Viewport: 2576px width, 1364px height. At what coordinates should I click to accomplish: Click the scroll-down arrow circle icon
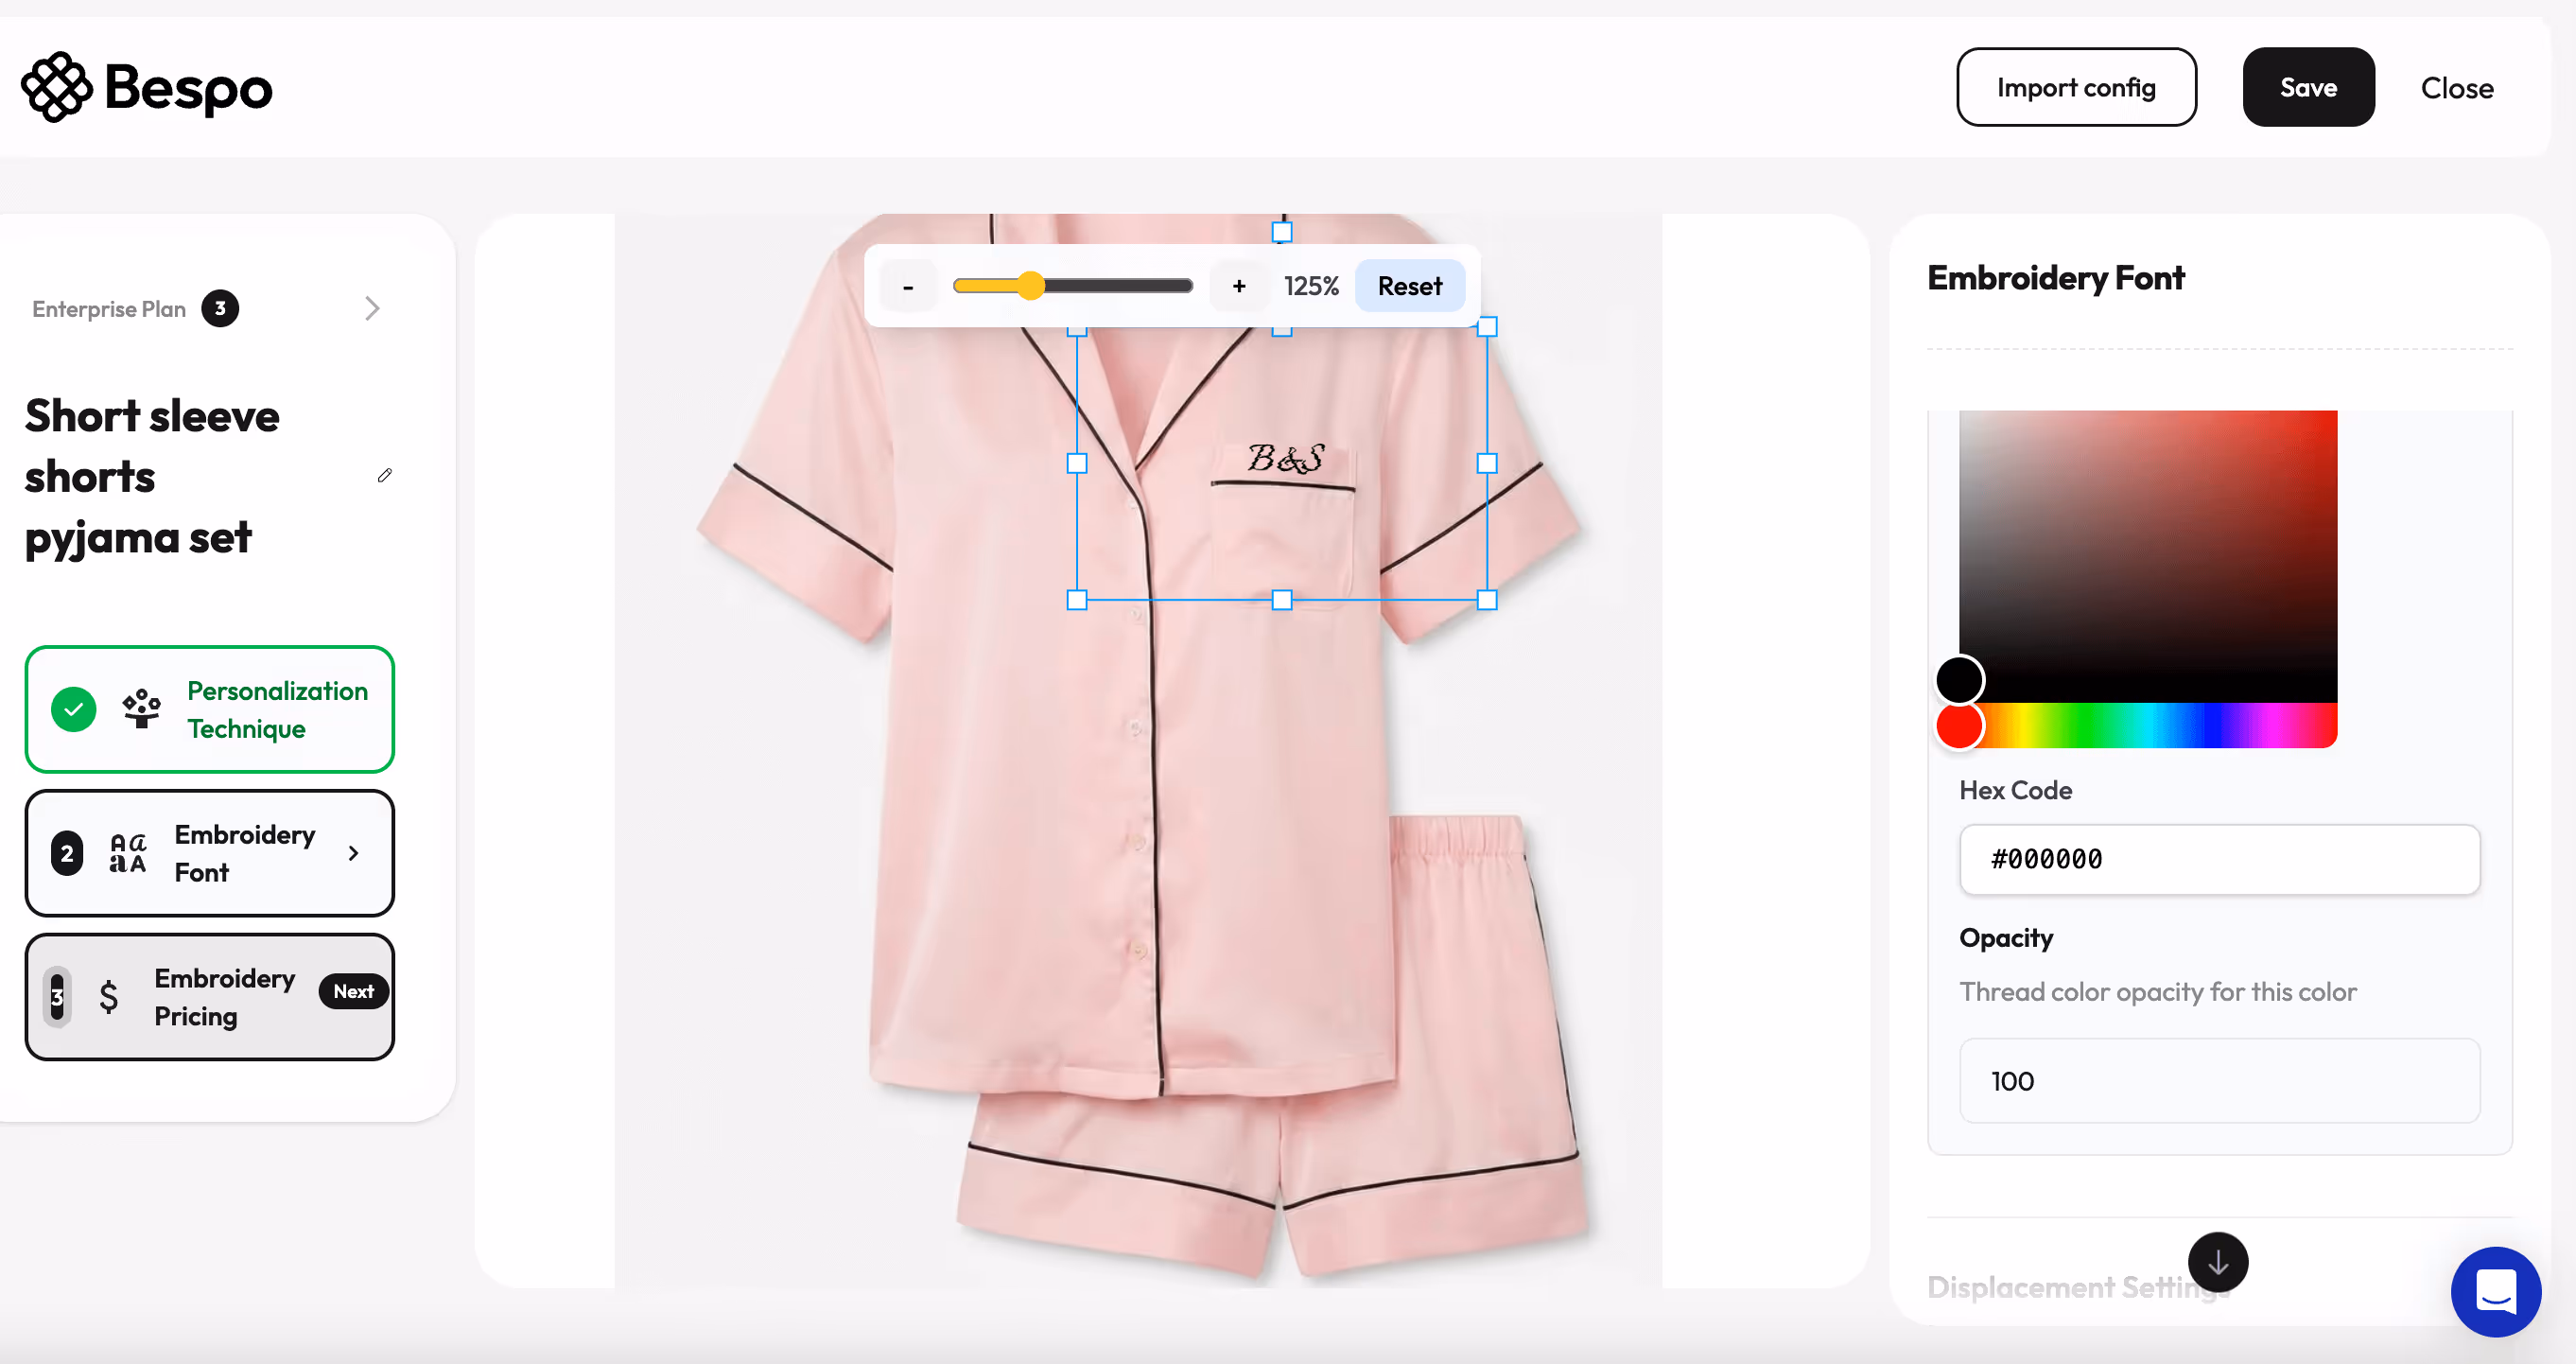click(2218, 1262)
